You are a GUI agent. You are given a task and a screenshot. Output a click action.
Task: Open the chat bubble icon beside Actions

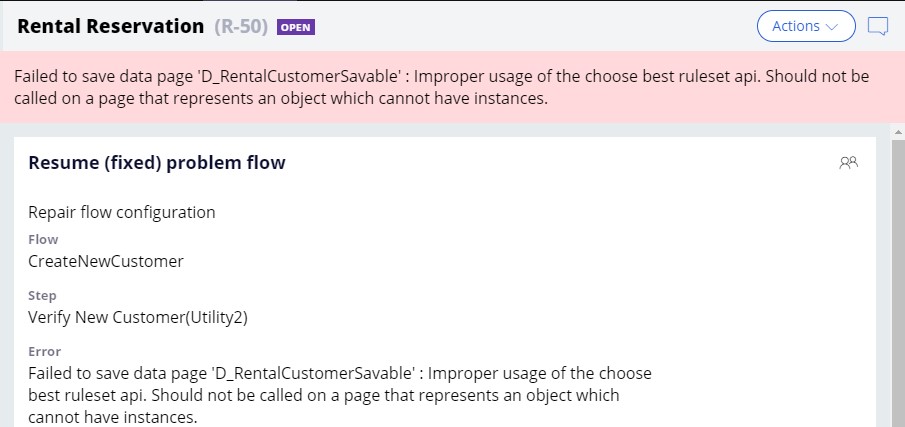coord(878,26)
